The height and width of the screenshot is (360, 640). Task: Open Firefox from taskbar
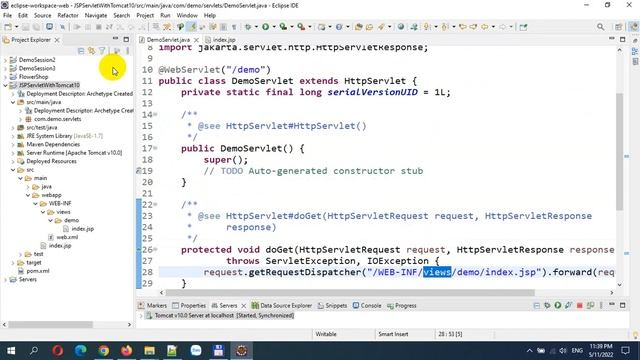coord(127,350)
